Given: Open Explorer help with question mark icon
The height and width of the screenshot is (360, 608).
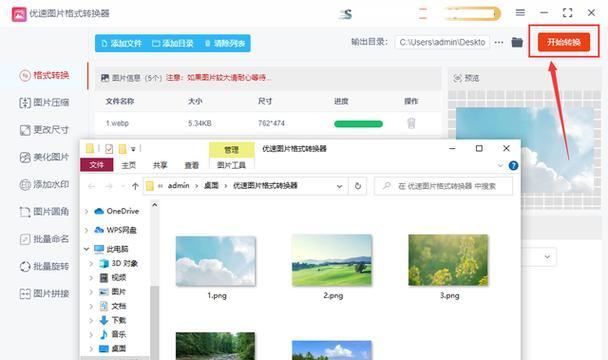Looking at the screenshot, I should 513,166.
